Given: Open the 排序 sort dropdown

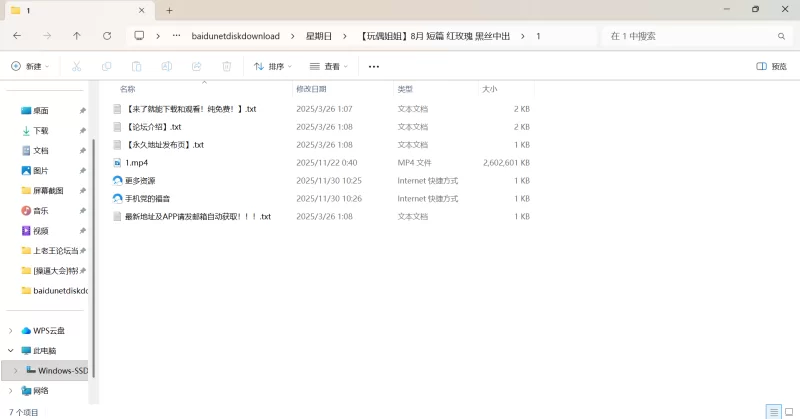Looking at the screenshot, I should [272, 66].
